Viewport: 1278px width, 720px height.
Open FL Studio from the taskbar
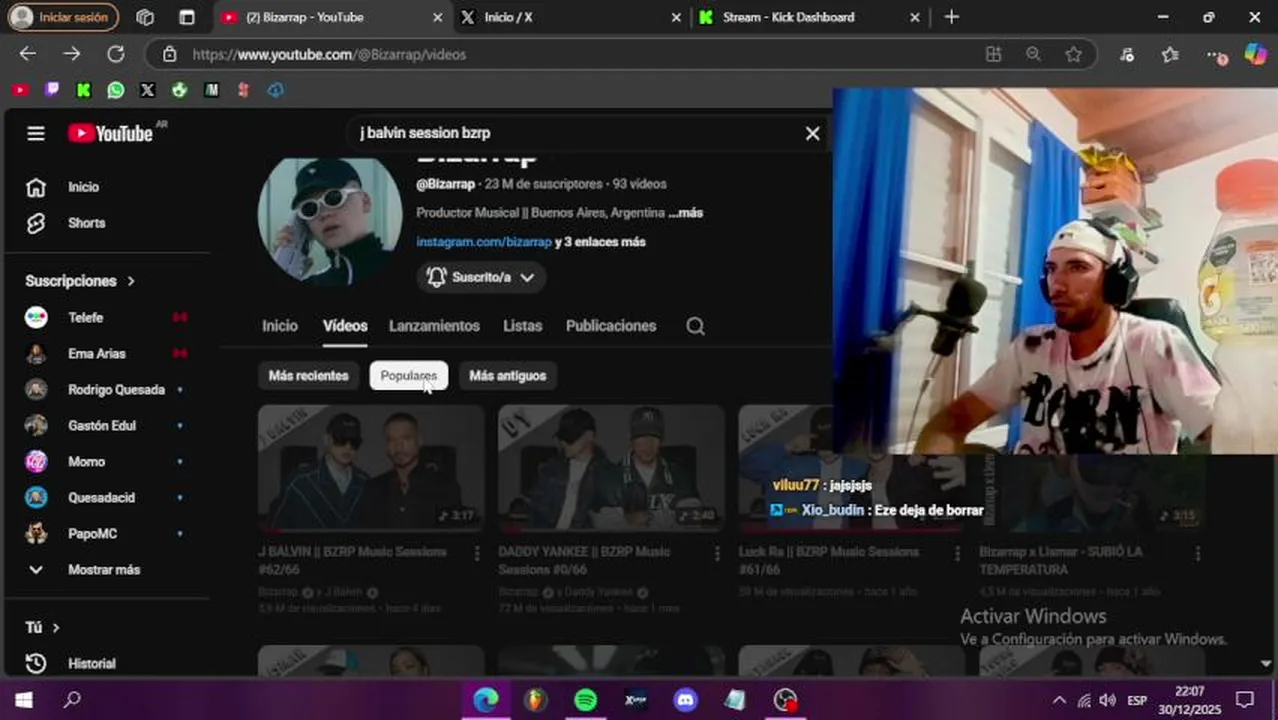tap(536, 700)
